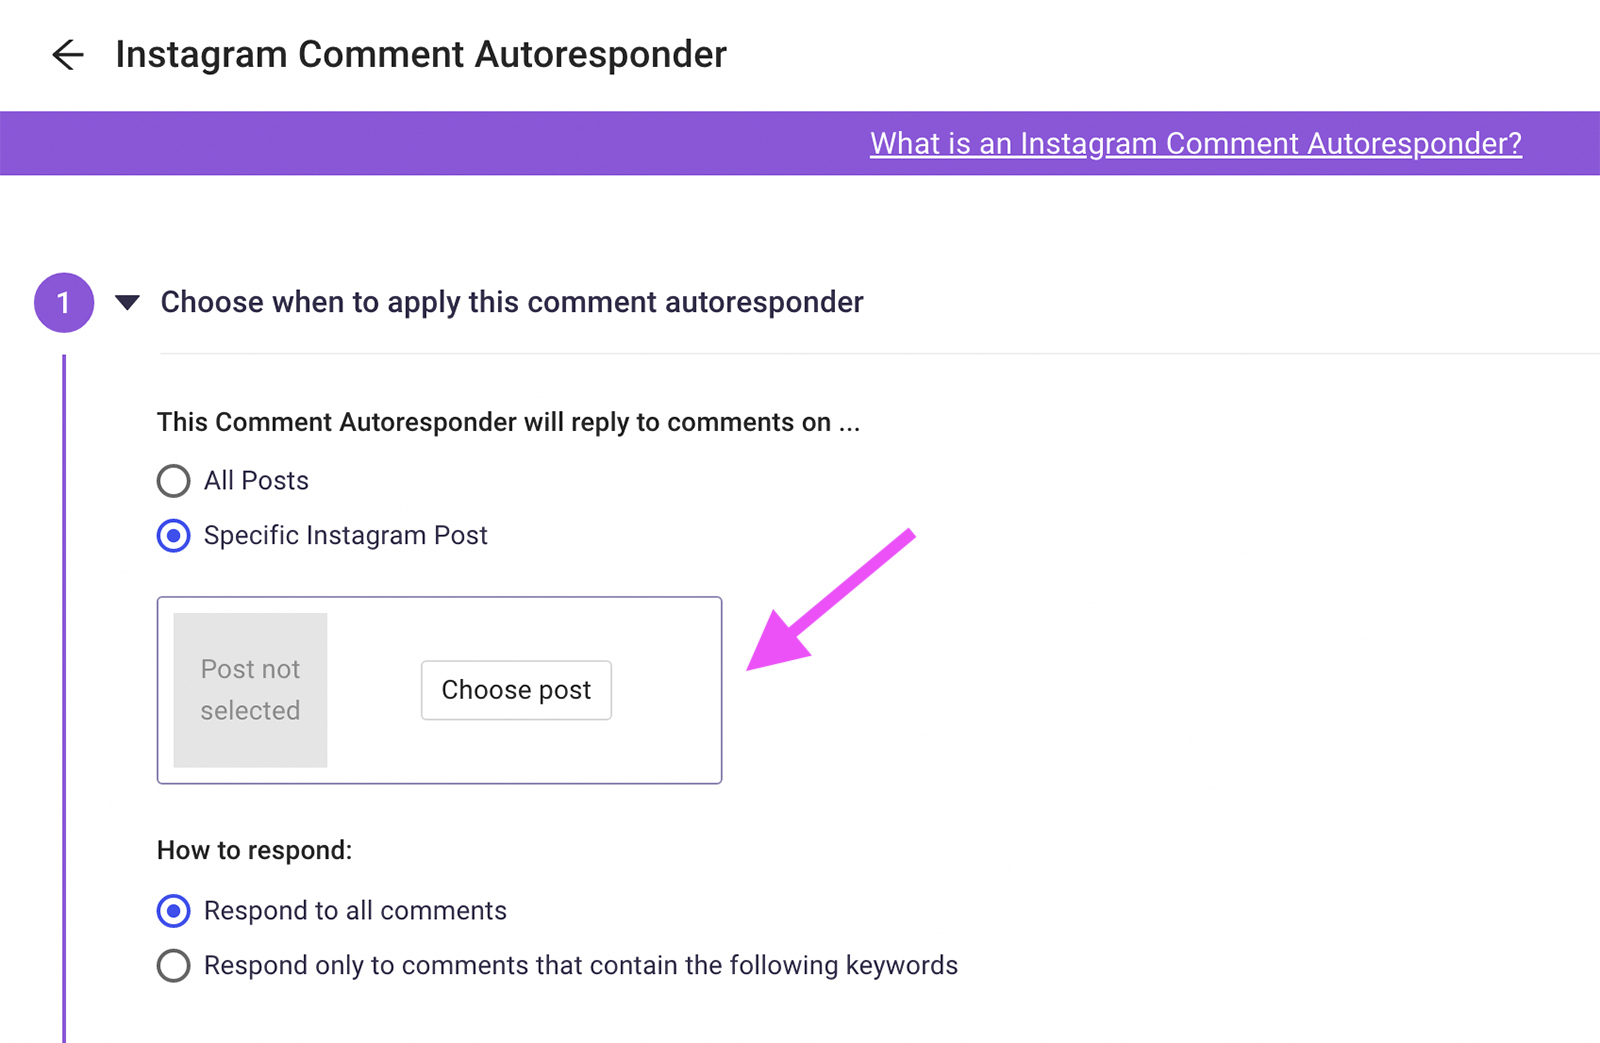Choose the "Respond to all comments" radio button
The image size is (1600, 1043).
coord(173,911)
